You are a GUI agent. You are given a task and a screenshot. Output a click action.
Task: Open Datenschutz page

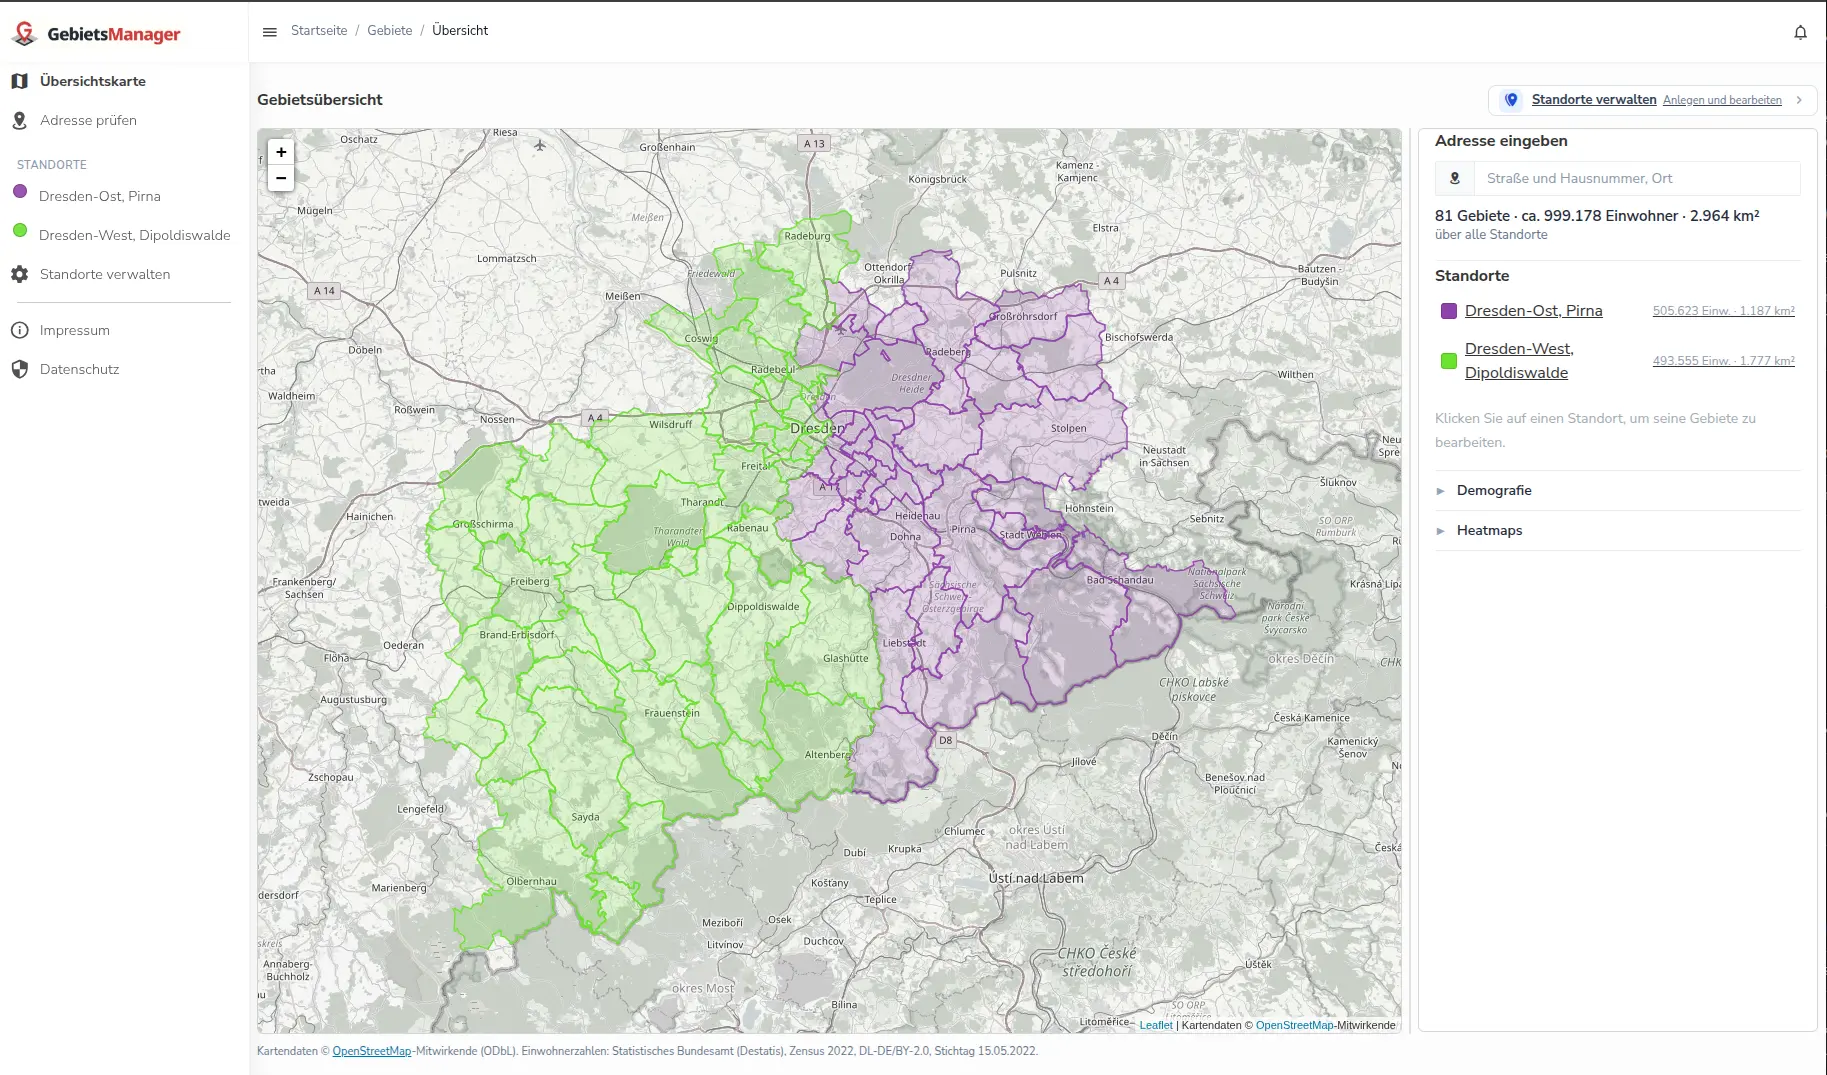point(79,369)
